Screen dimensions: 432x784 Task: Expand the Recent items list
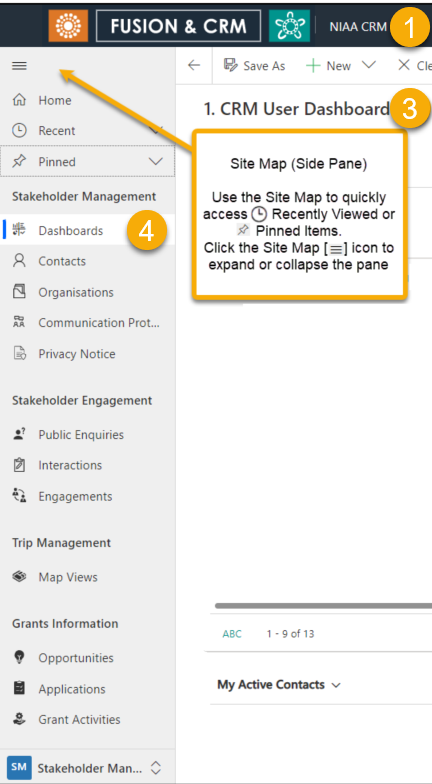[x=156, y=130]
